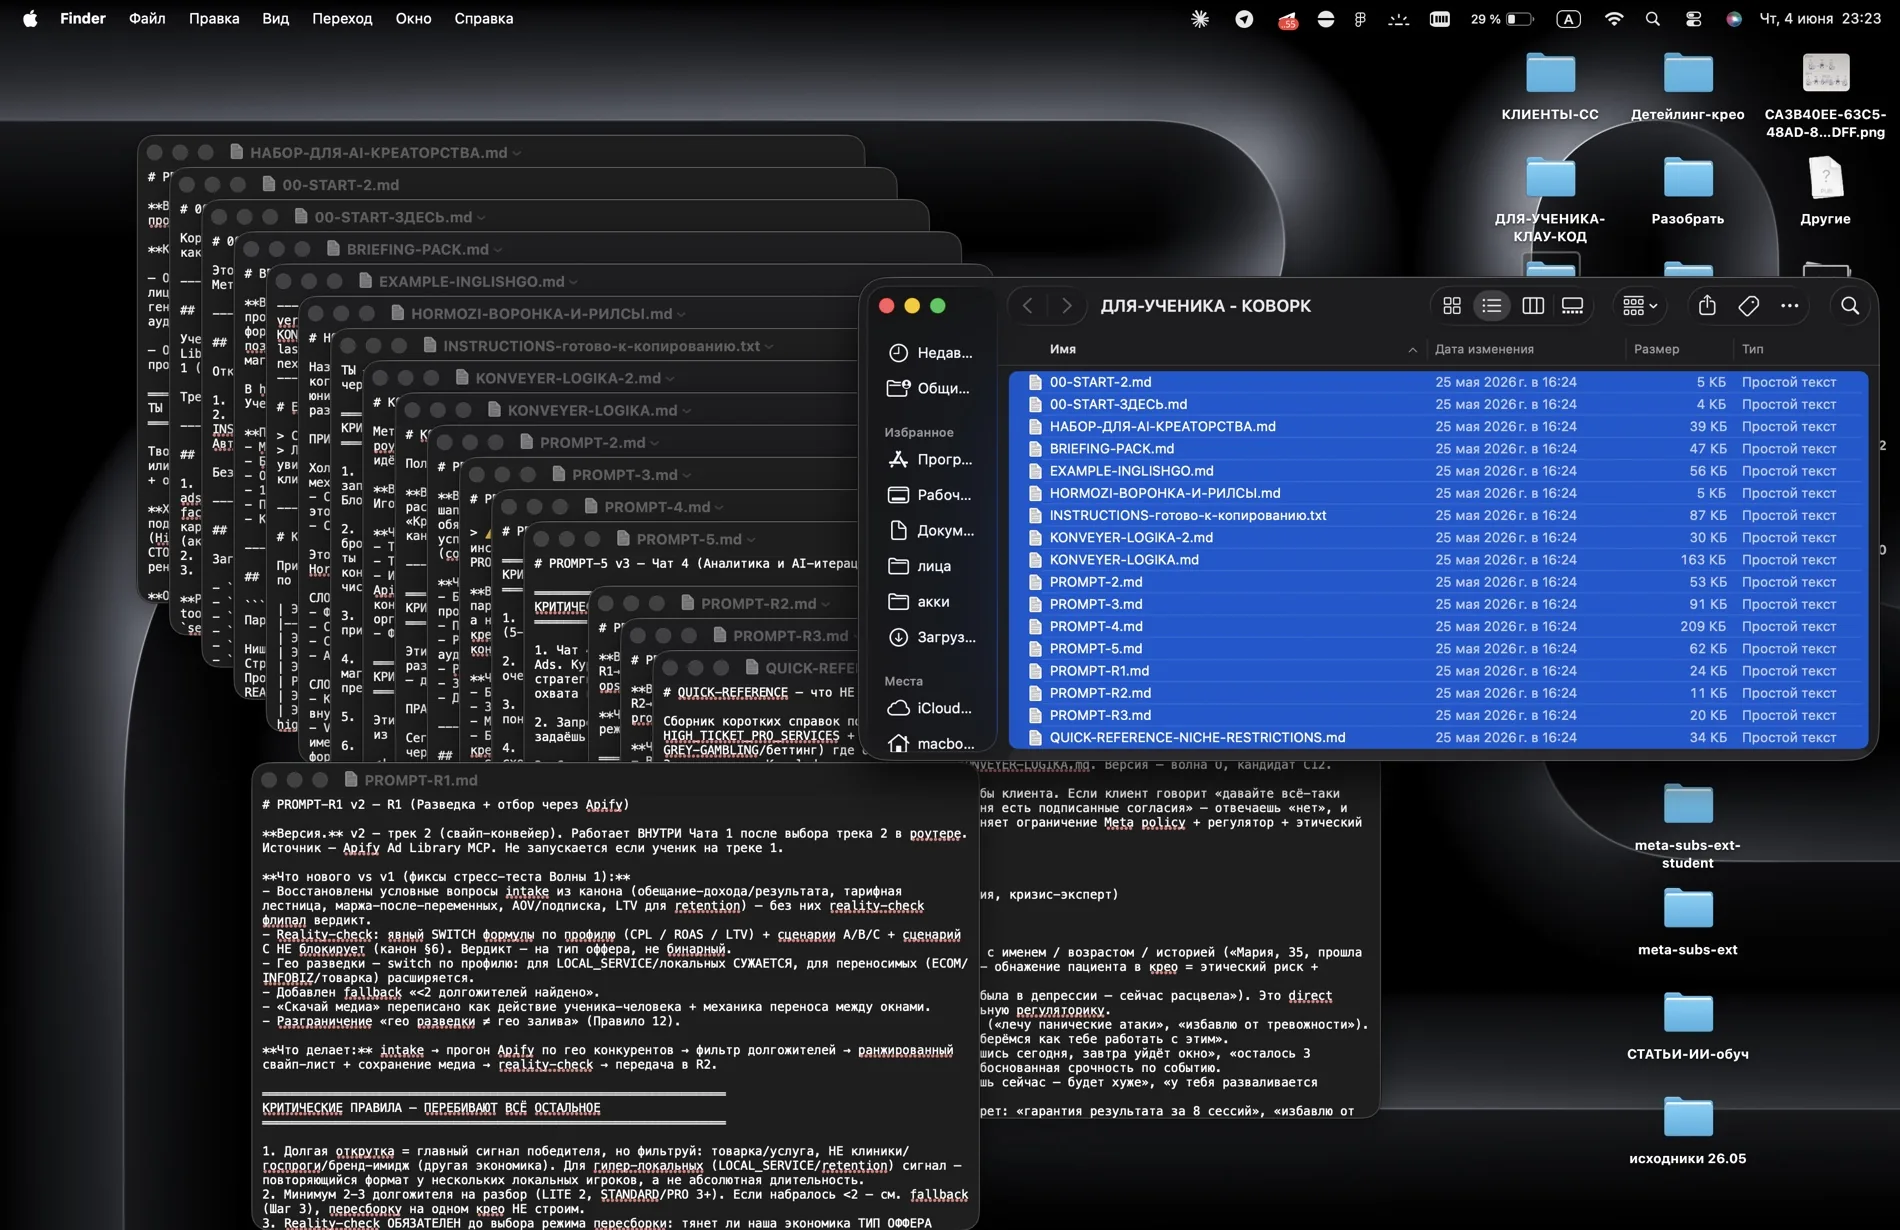Image resolution: width=1900 pixels, height=1230 pixels.
Task: Select QUICK-REFERENCE-NICHE-RESTRICTIONS.md file row
Action: point(1438,737)
